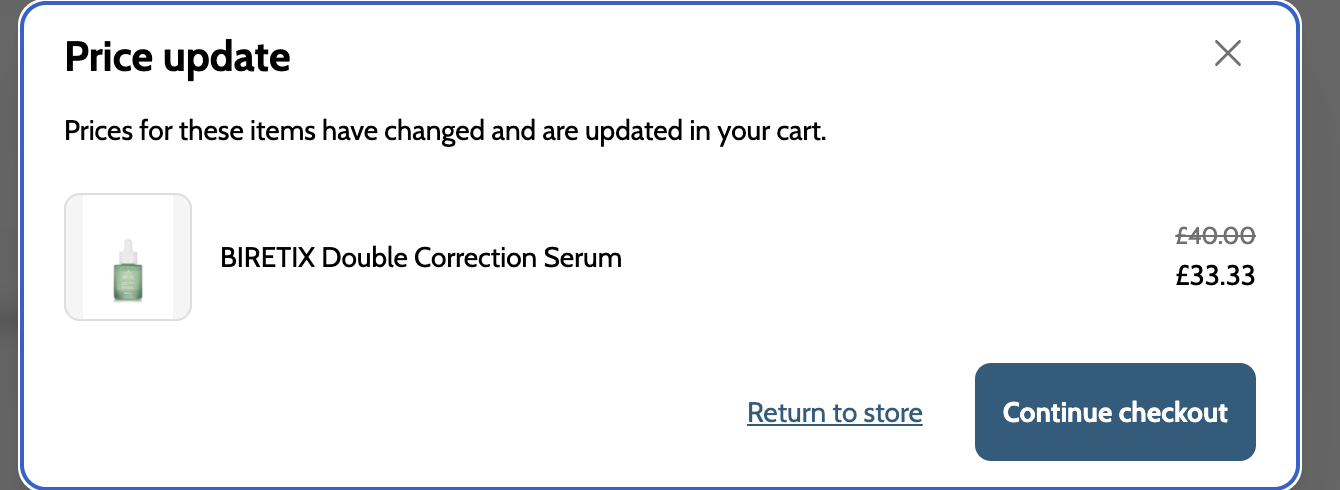This screenshot has width=1340, height=490.
Task: Click the Price update heading
Action: tap(177, 58)
